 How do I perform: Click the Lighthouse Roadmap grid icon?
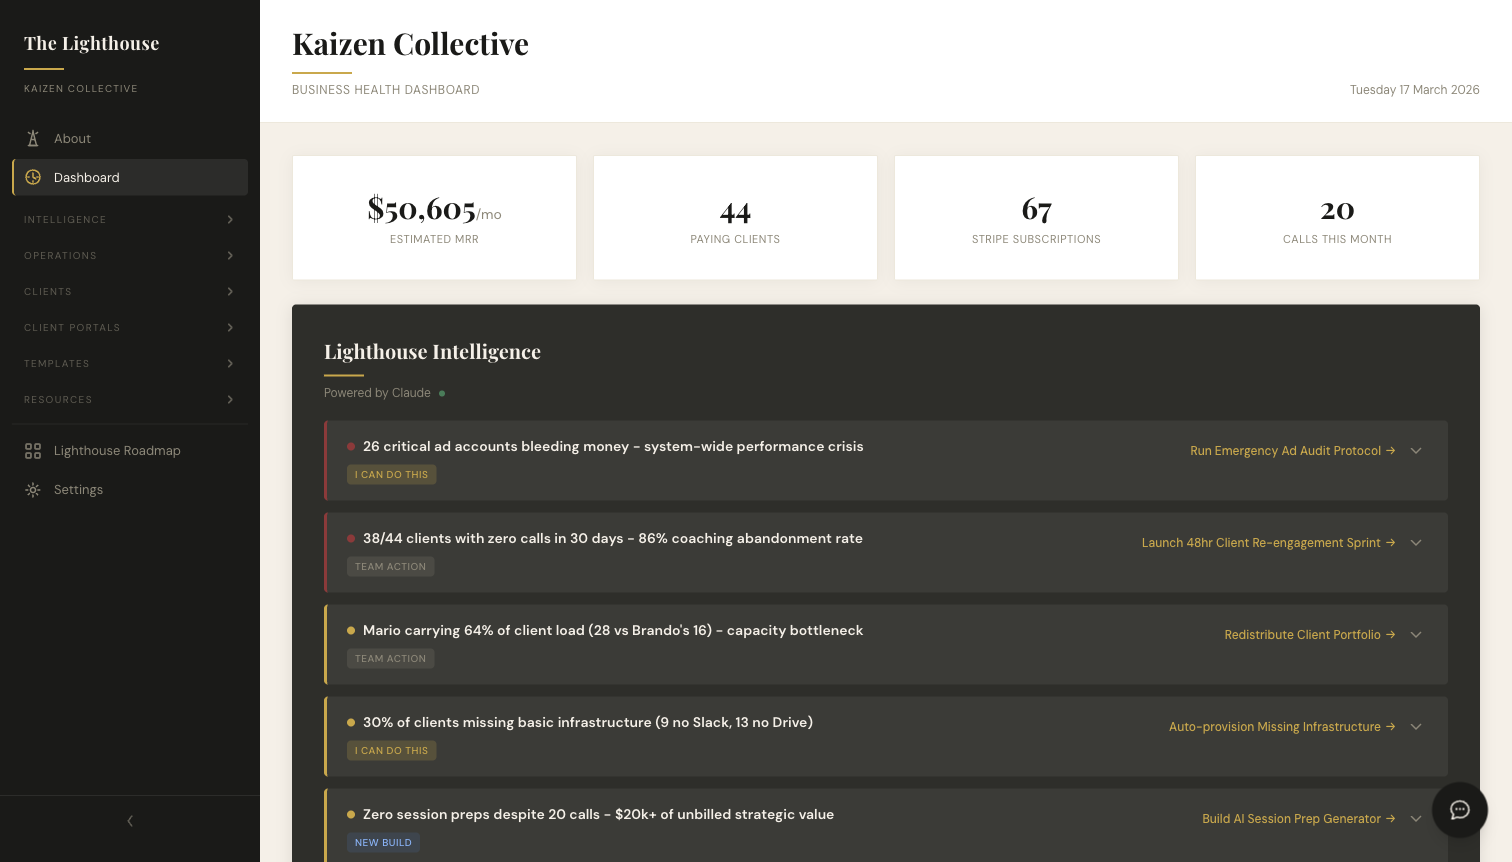point(31,450)
